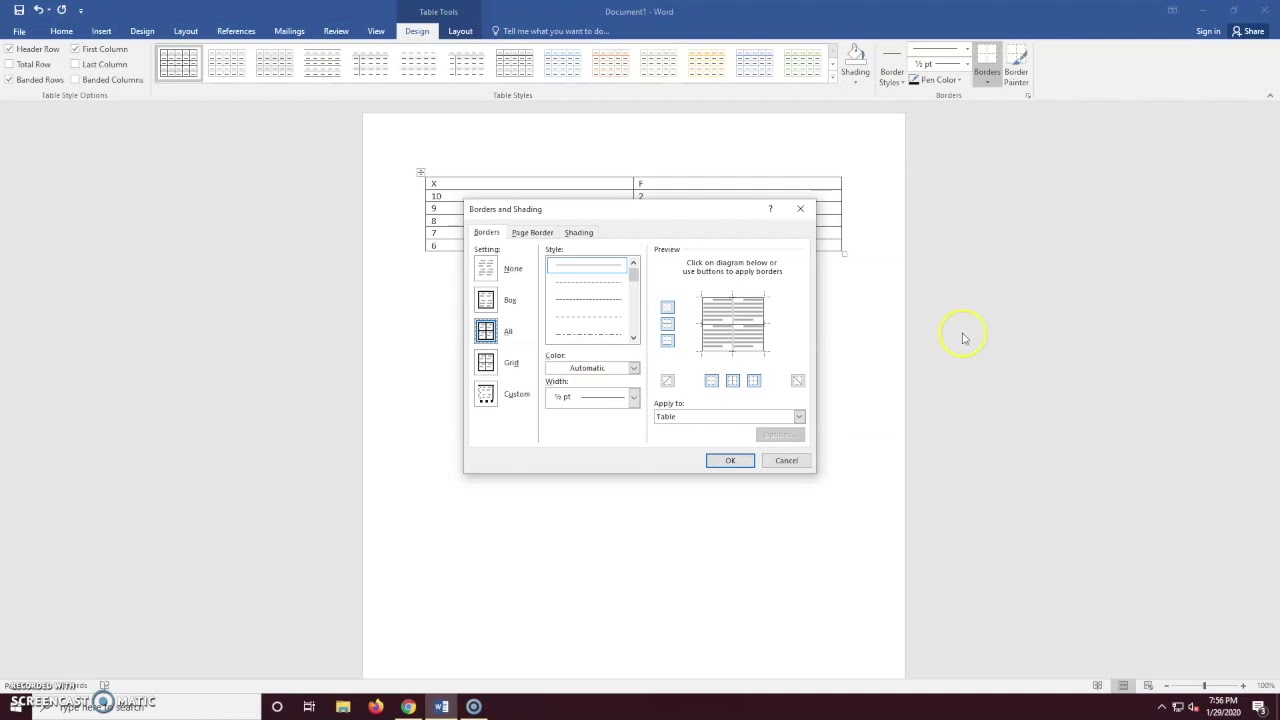Viewport: 1280px width, 720px height.
Task: Expand the border Width dropdown
Action: click(633, 397)
